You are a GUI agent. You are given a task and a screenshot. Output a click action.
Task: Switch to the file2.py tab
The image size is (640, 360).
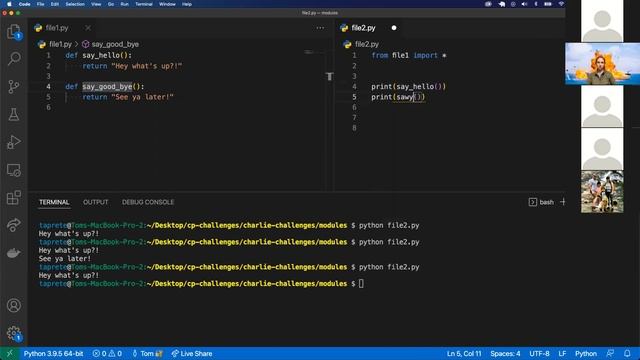[x=363, y=28]
